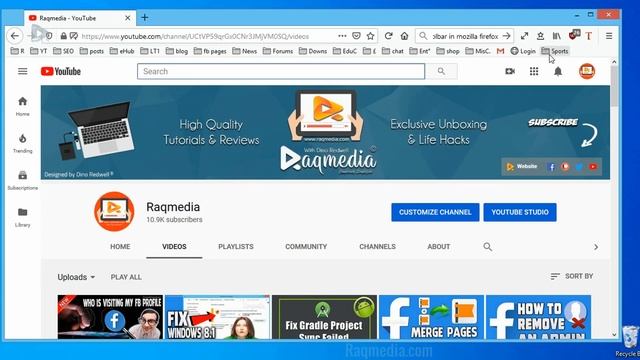Open the account avatar menu
The width and height of the screenshot is (640, 360).
click(x=587, y=71)
